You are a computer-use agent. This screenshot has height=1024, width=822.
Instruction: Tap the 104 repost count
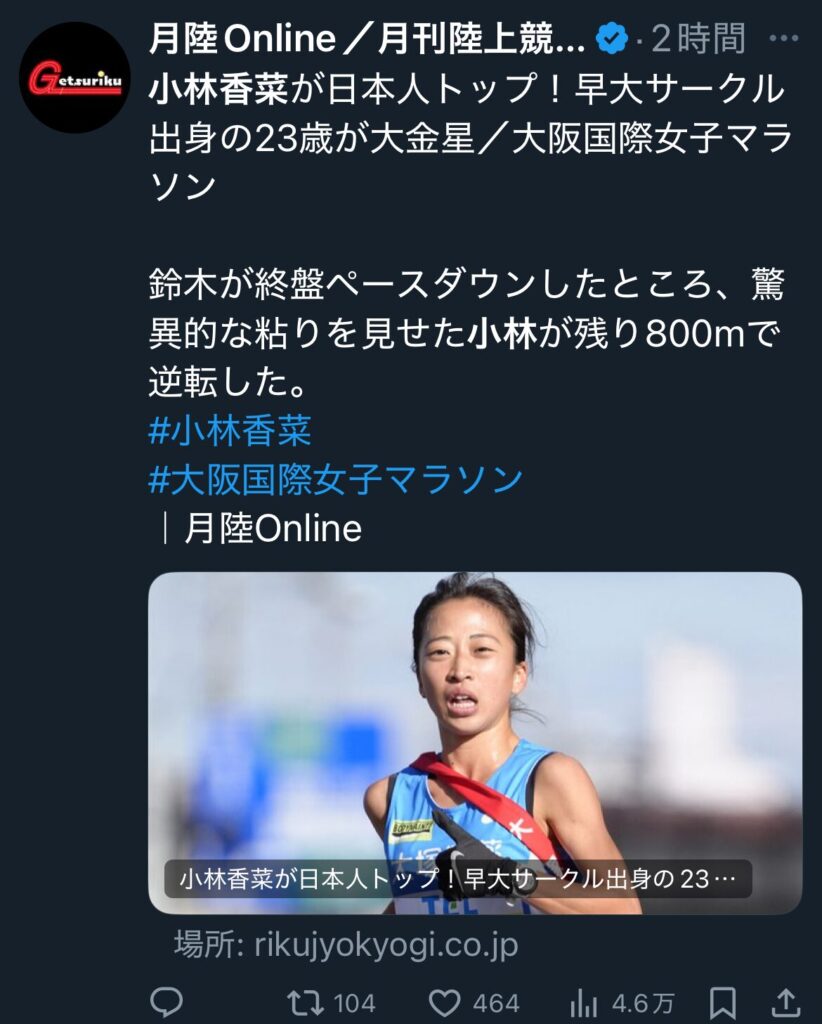tap(355, 1003)
